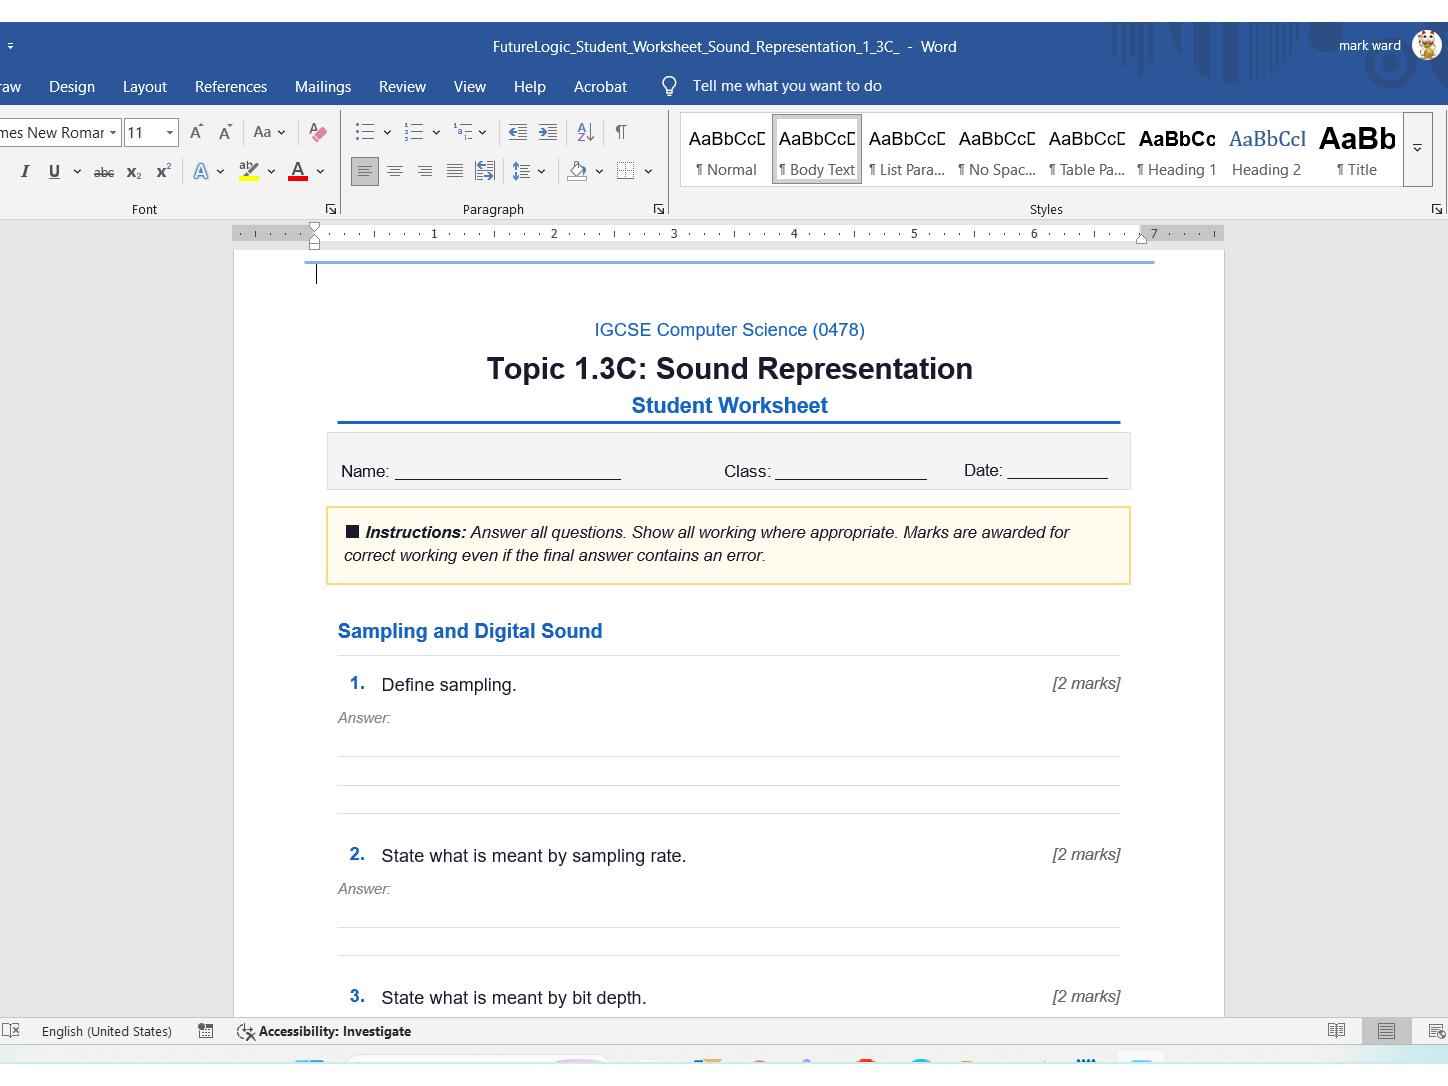Toggle underline formatting

click(54, 172)
